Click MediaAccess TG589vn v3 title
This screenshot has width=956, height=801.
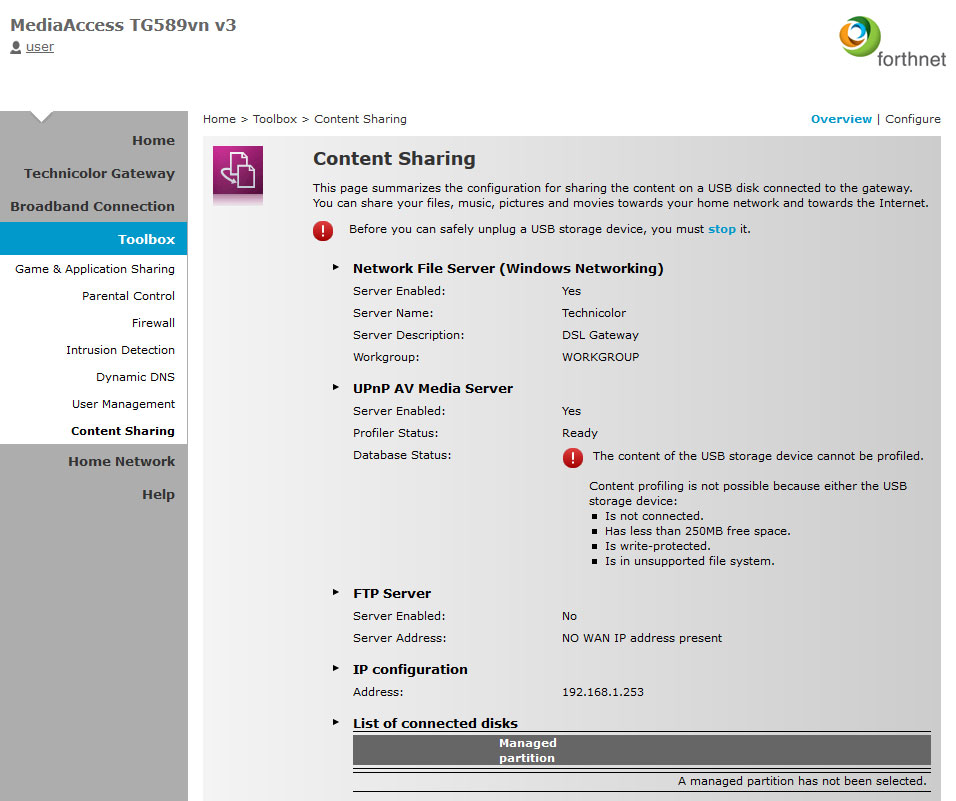123,25
